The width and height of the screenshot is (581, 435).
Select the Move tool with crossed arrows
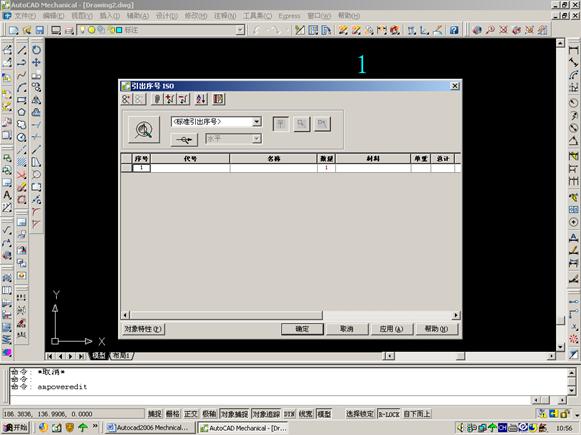pos(36,62)
